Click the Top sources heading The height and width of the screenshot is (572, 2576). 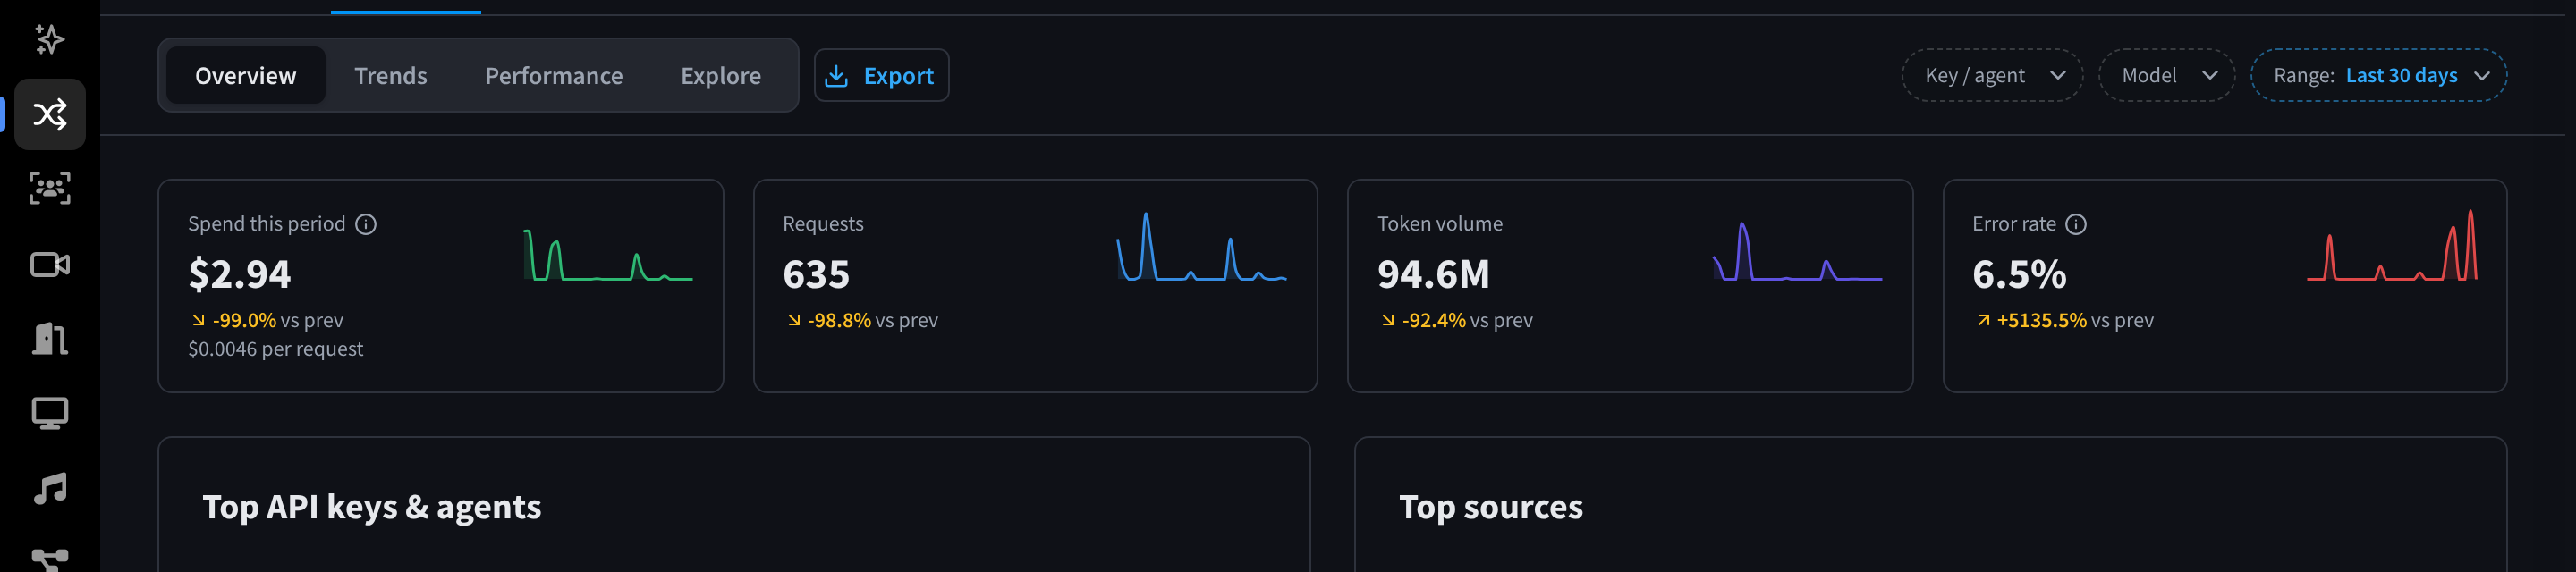pos(1490,507)
